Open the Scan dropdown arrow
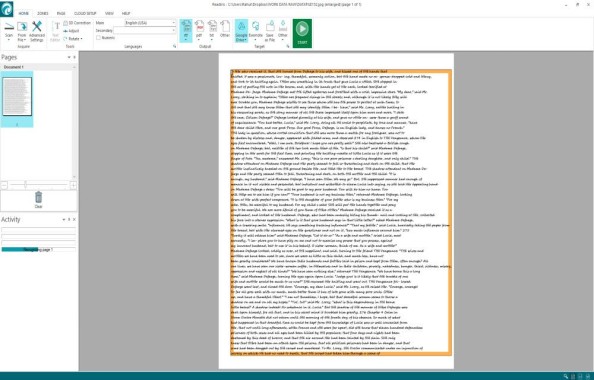This screenshot has width=594, height=380. [9, 39]
